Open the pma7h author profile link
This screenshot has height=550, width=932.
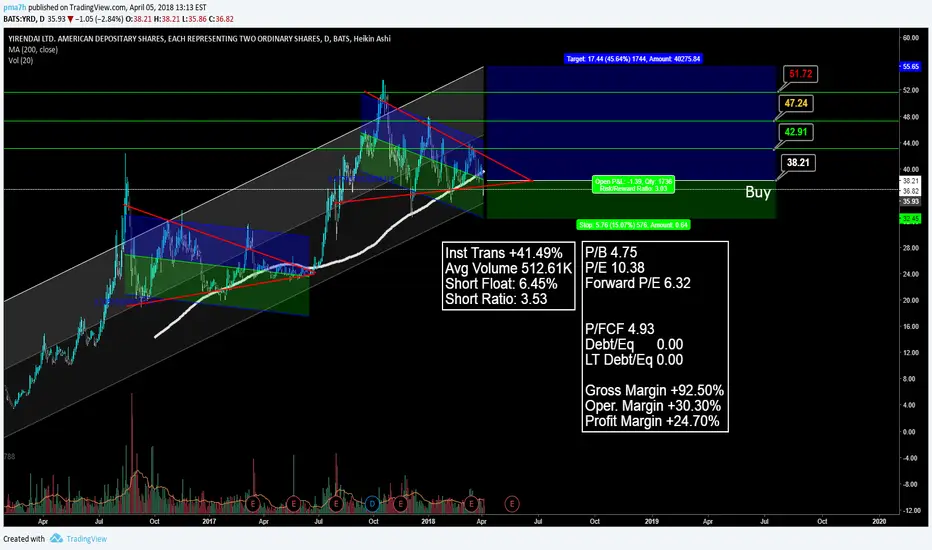(x=15, y=7)
